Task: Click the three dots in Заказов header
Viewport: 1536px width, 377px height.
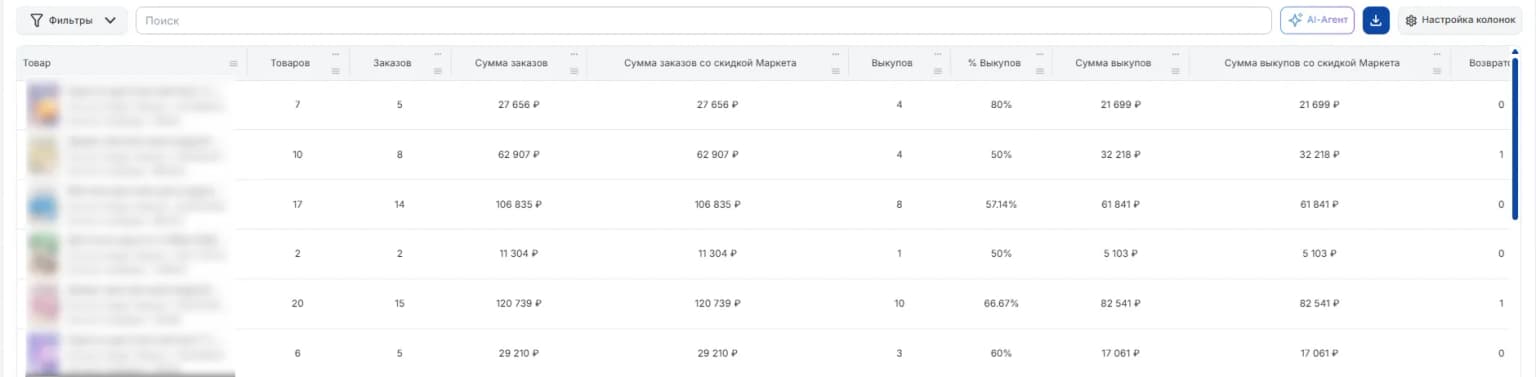Action: pos(438,54)
